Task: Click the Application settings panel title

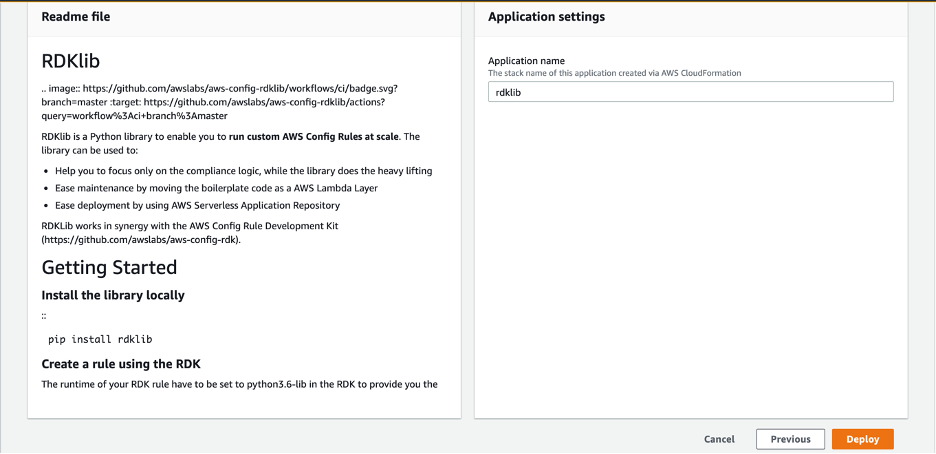Action: point(546,17)
